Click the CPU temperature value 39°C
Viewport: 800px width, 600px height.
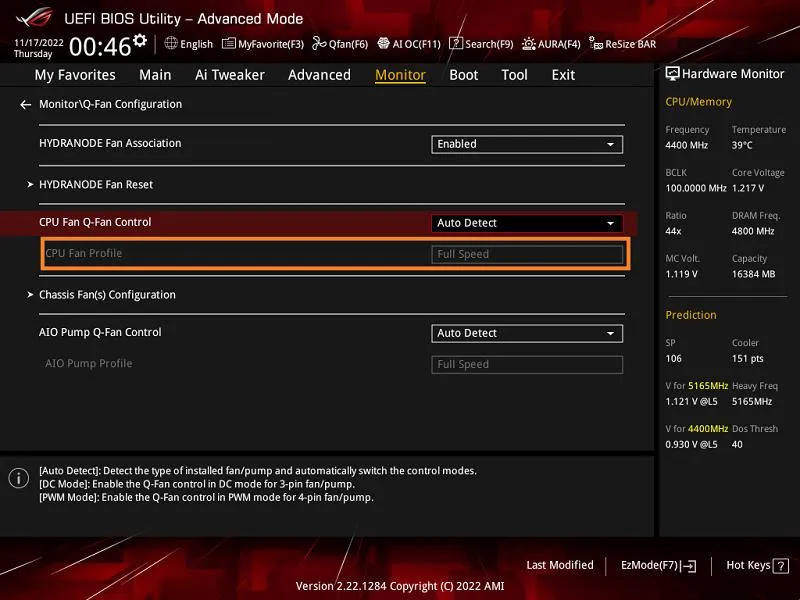click(742, 145)
